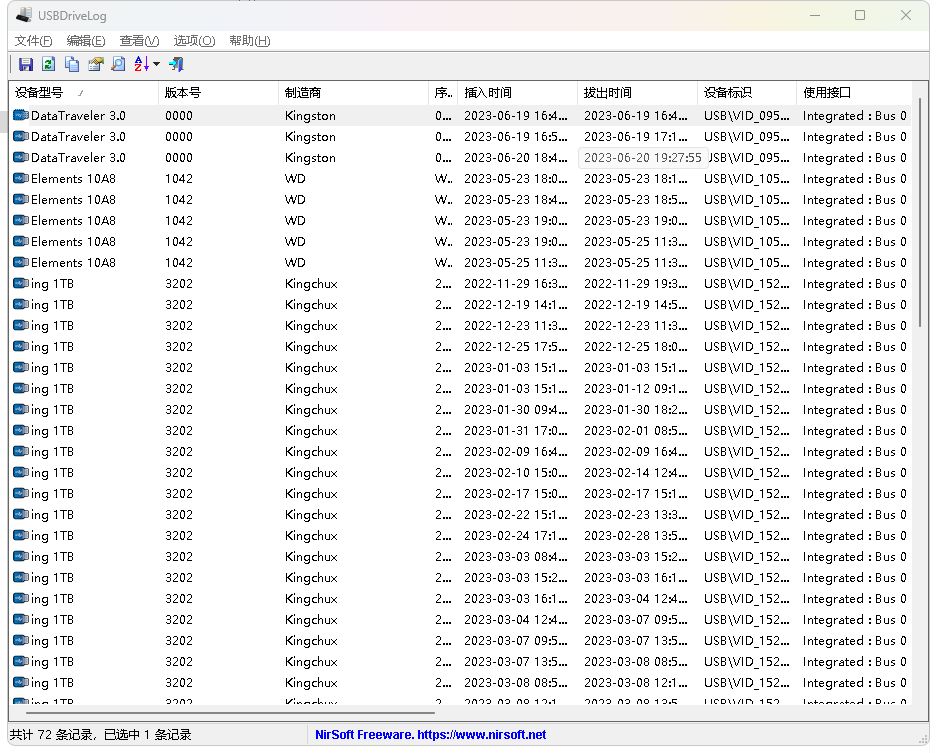
Task: Sort by the 插入时间 column header
Action: [488, 93]
